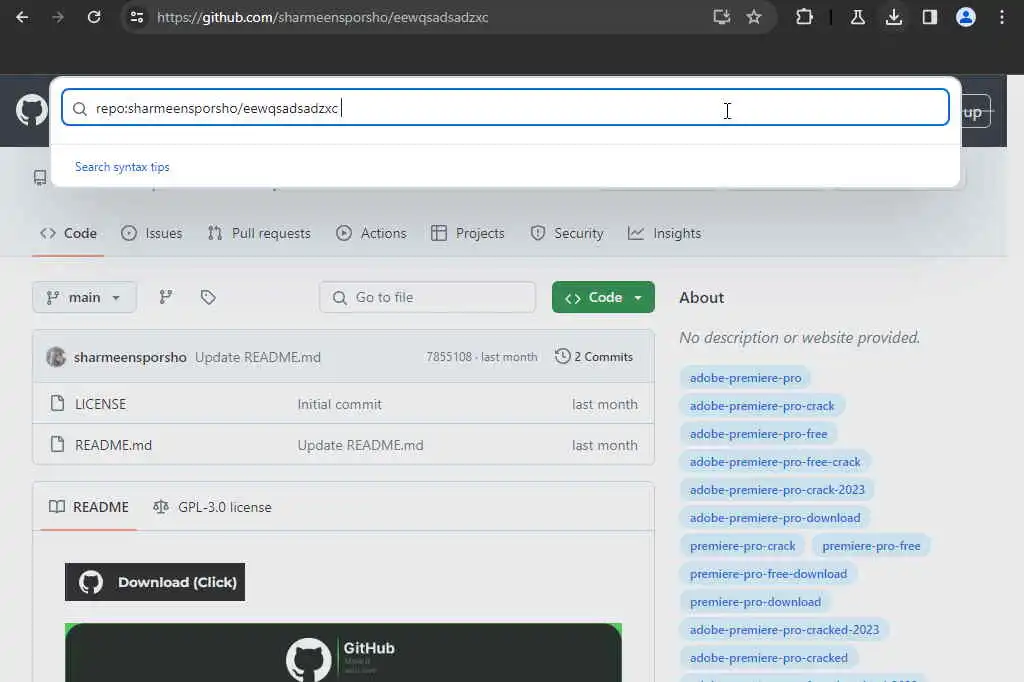Viewport: 1024px width, 682px height.
Task: Bookmark this page with star icon
Action: 754,17
